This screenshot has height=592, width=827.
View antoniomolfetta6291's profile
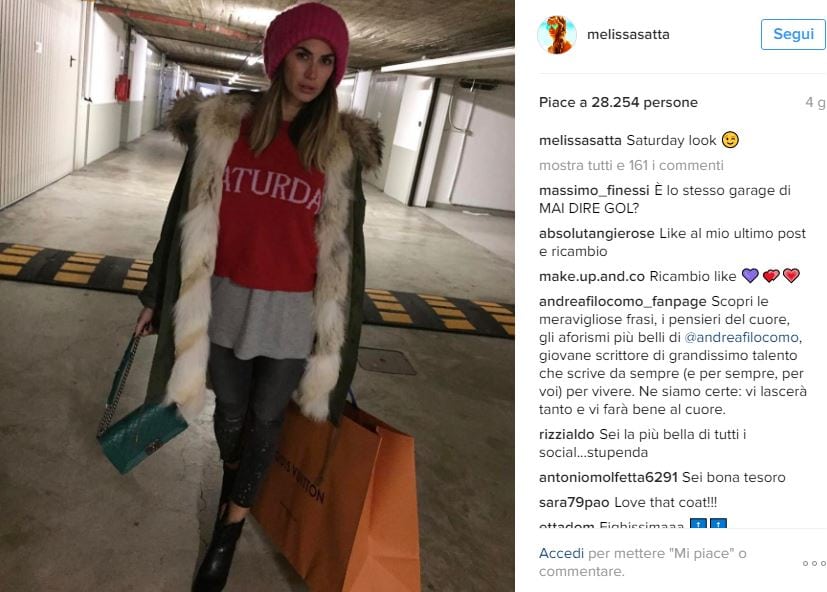(x=608, y=477)
